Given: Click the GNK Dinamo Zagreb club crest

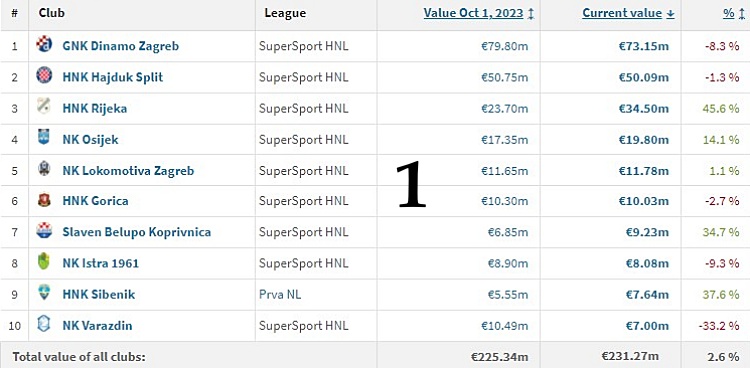Looking at the screenshot, I should pyautogui.click(x=44, y=45).
